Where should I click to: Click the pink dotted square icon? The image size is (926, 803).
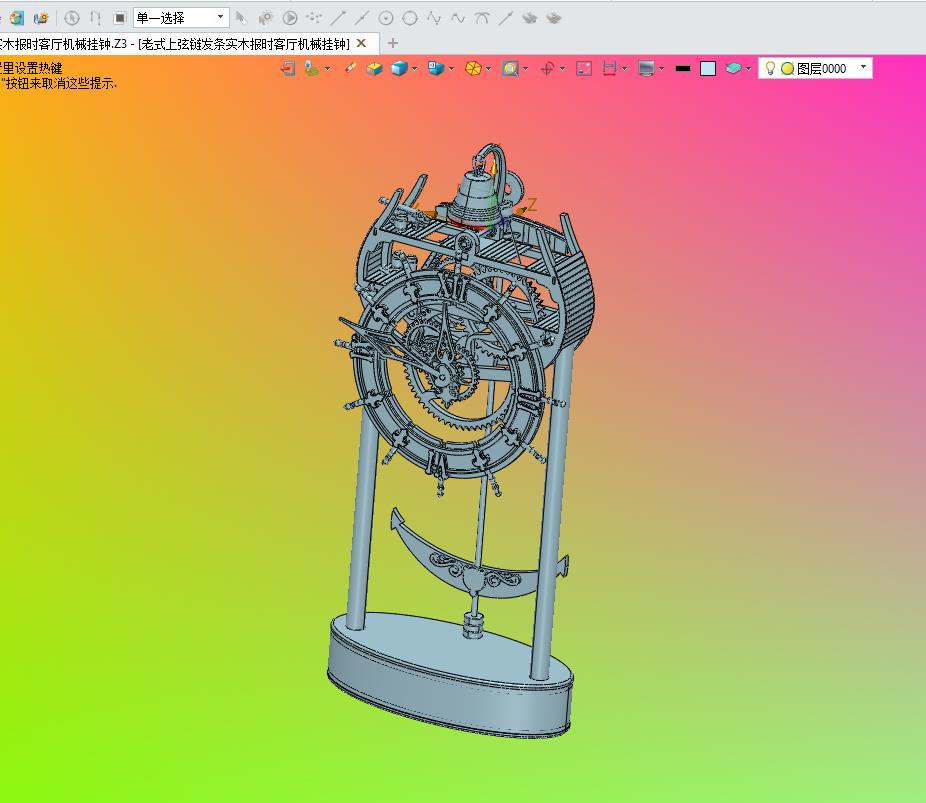tap(583, 68)
